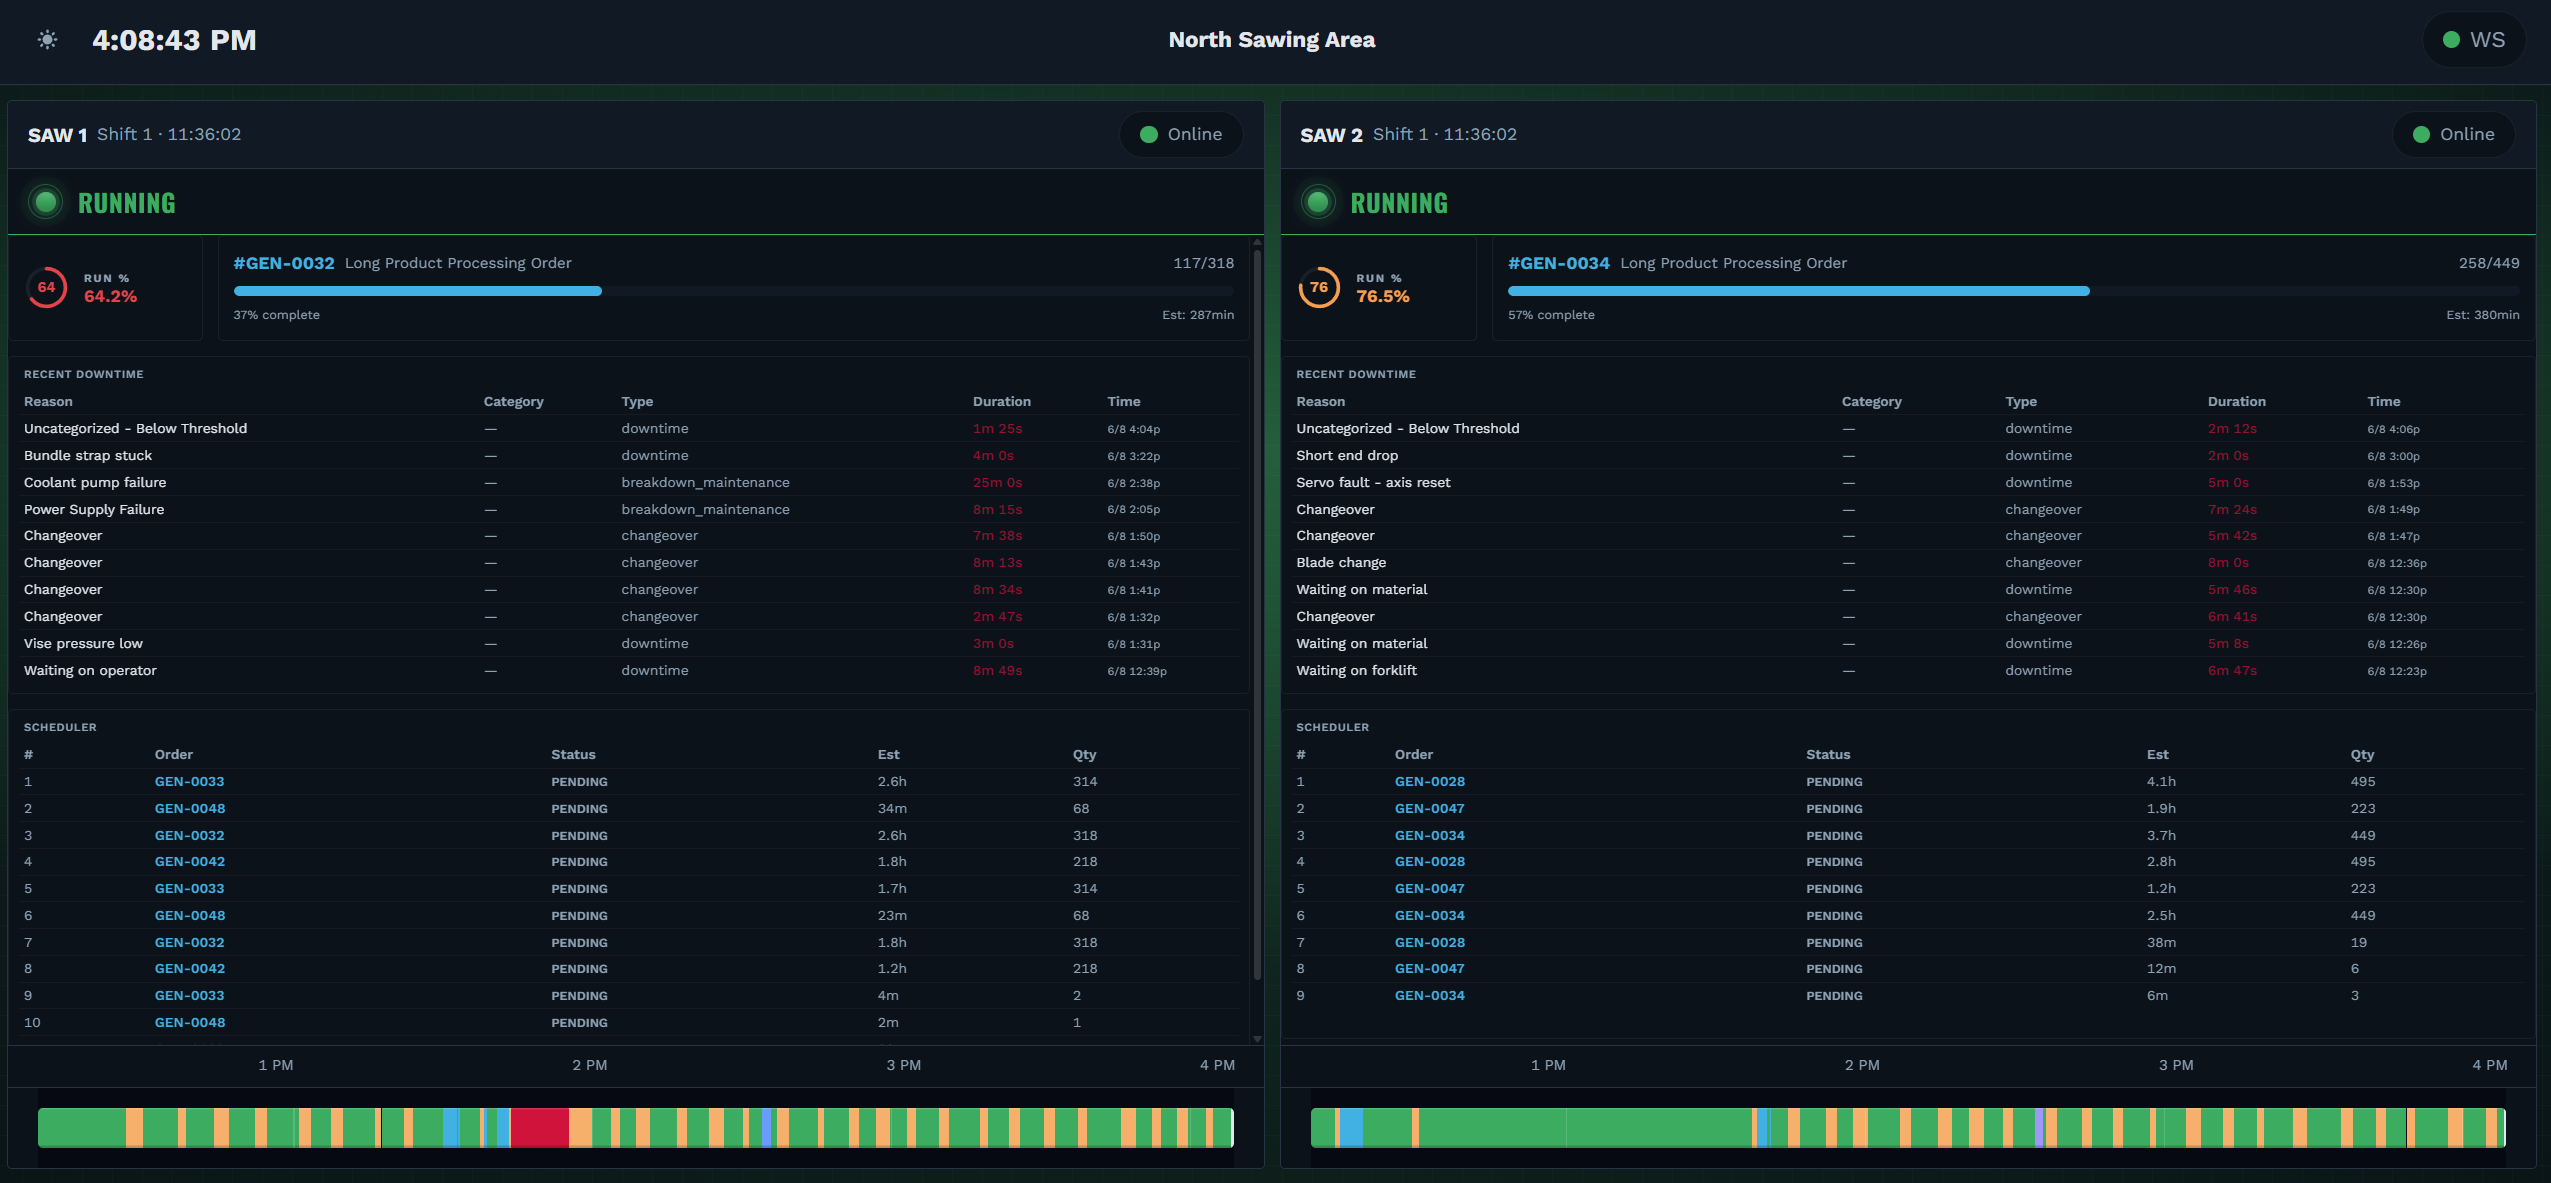
Task: Click the 1 PM label on Saw 1 timeline
Action: (276, 1065)
